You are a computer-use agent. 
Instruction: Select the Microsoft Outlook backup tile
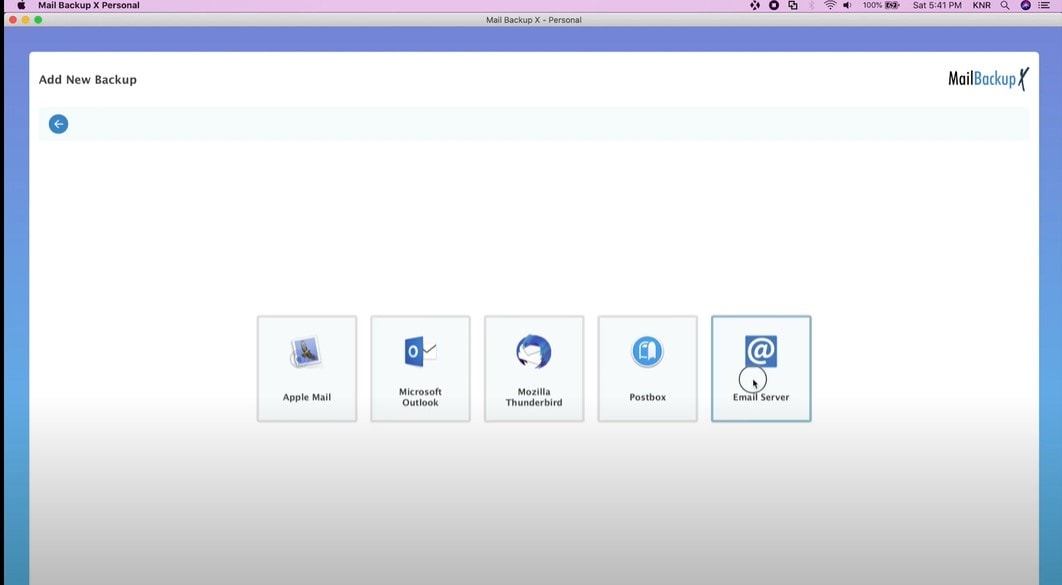click(420, 369)
